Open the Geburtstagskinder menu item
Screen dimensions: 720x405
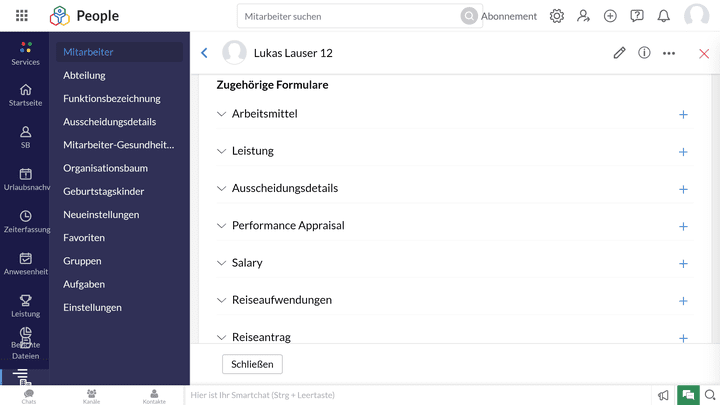click(103, 191)
